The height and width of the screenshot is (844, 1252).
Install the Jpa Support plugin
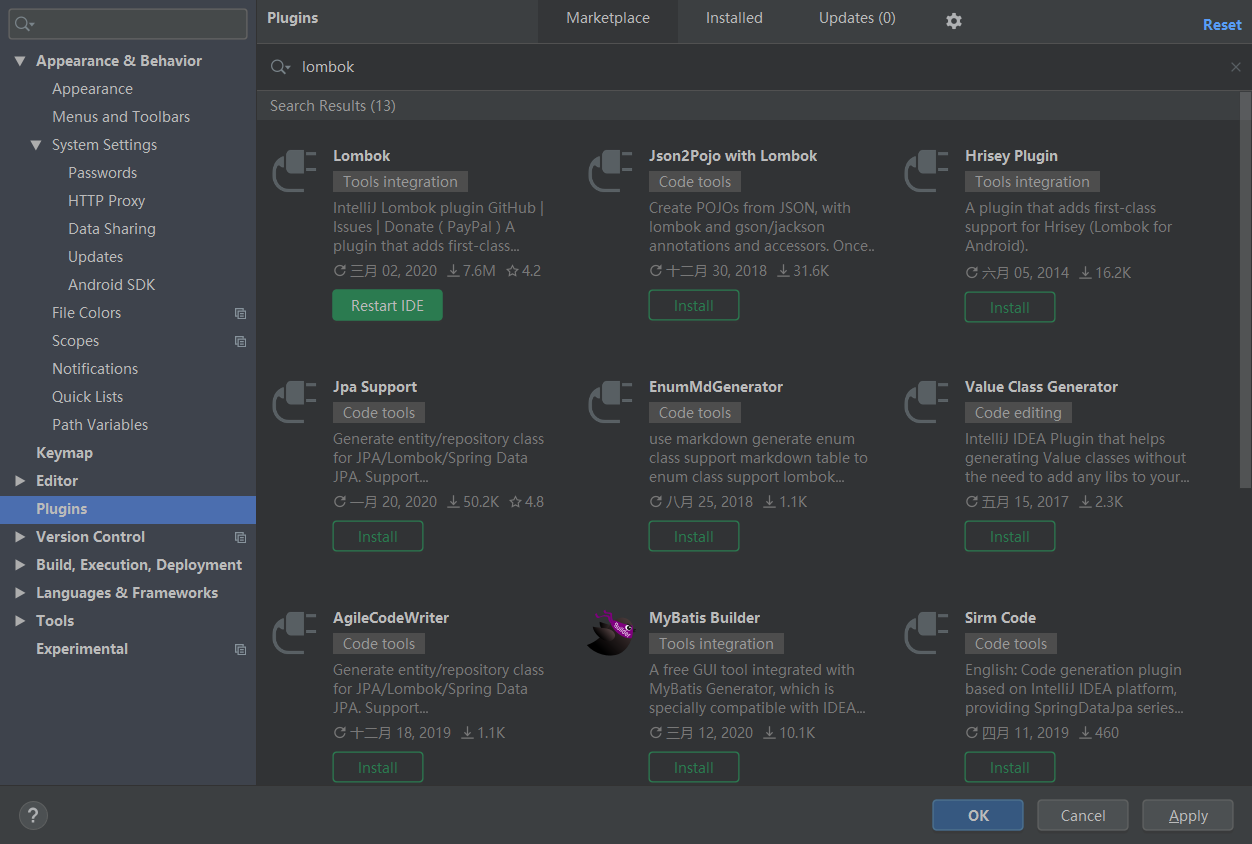378,536
